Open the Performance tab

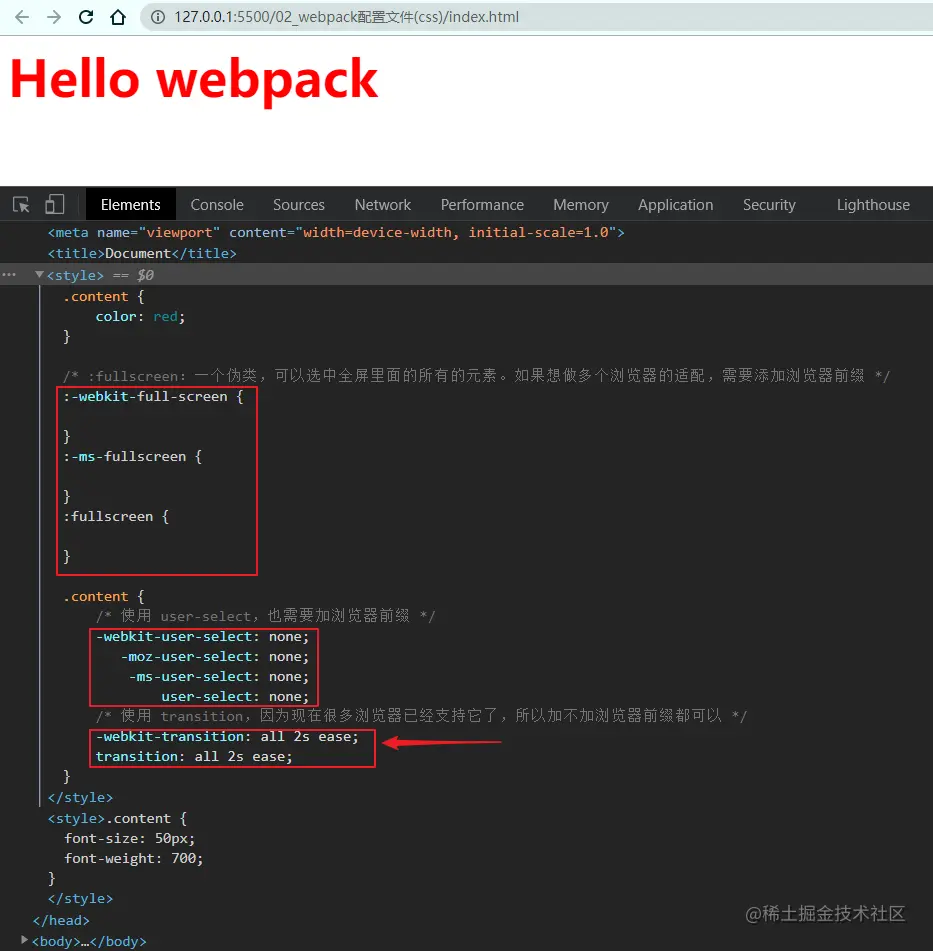tap(482, 205)
